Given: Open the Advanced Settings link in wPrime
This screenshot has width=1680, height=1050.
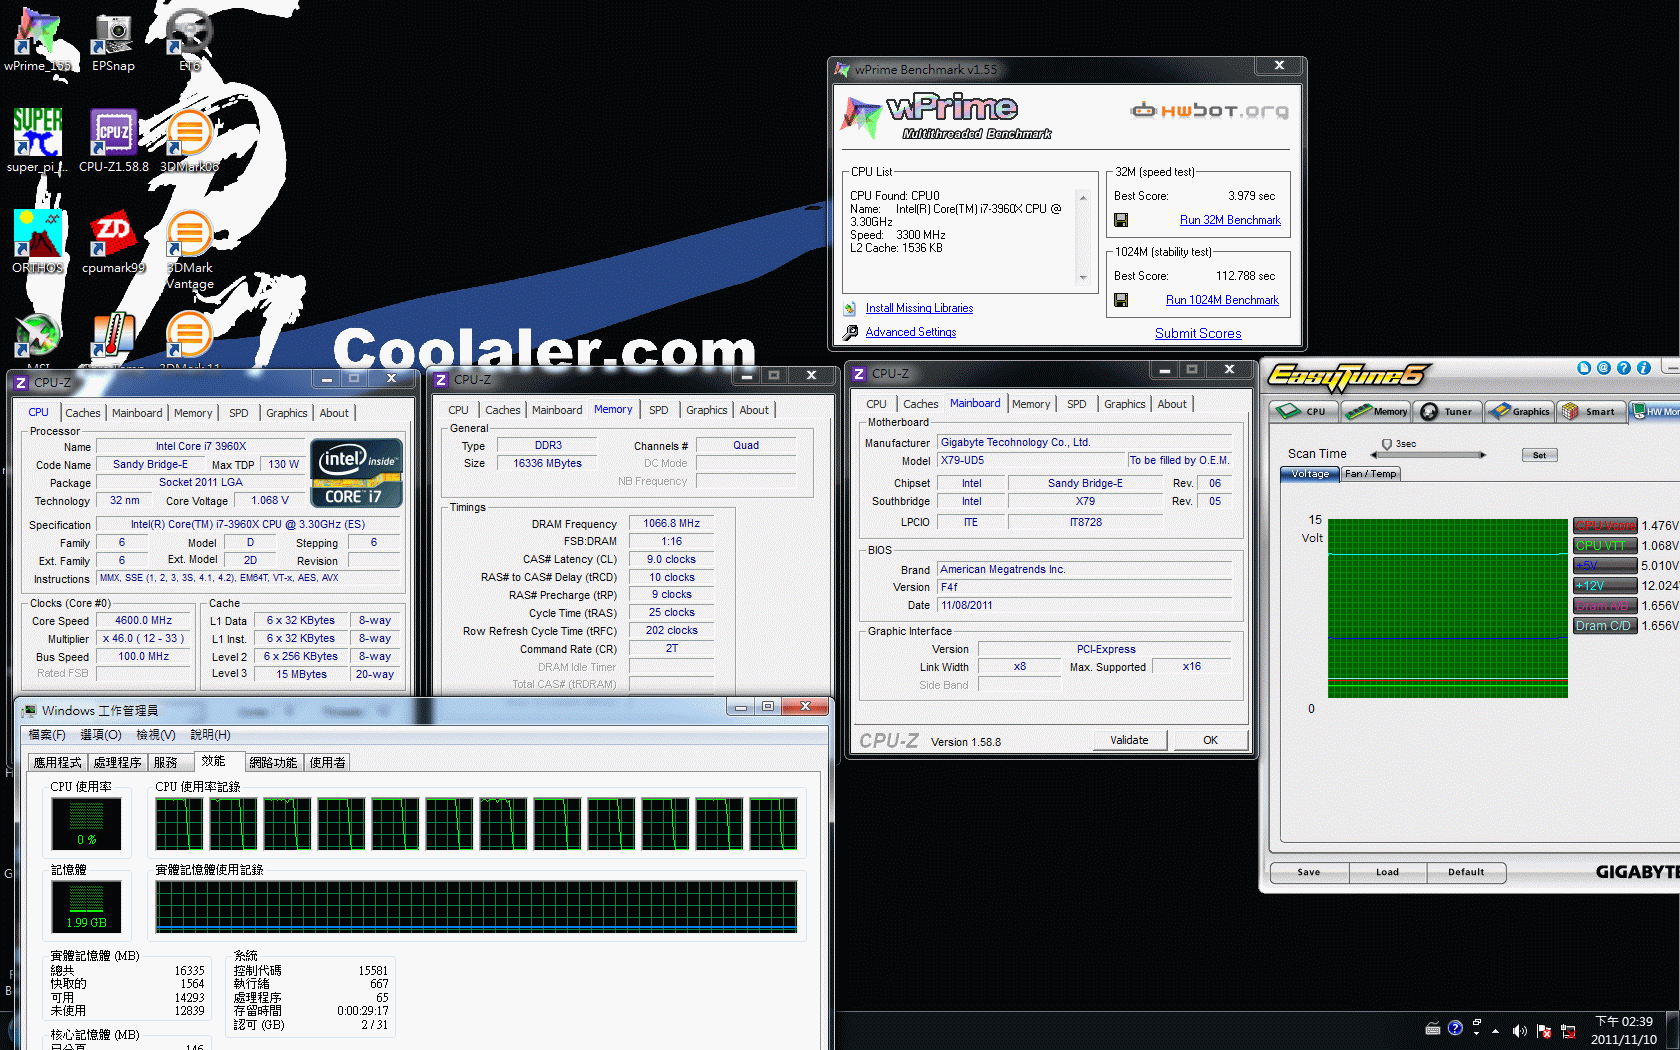Looking at the screenshot, I should point(911,332).
